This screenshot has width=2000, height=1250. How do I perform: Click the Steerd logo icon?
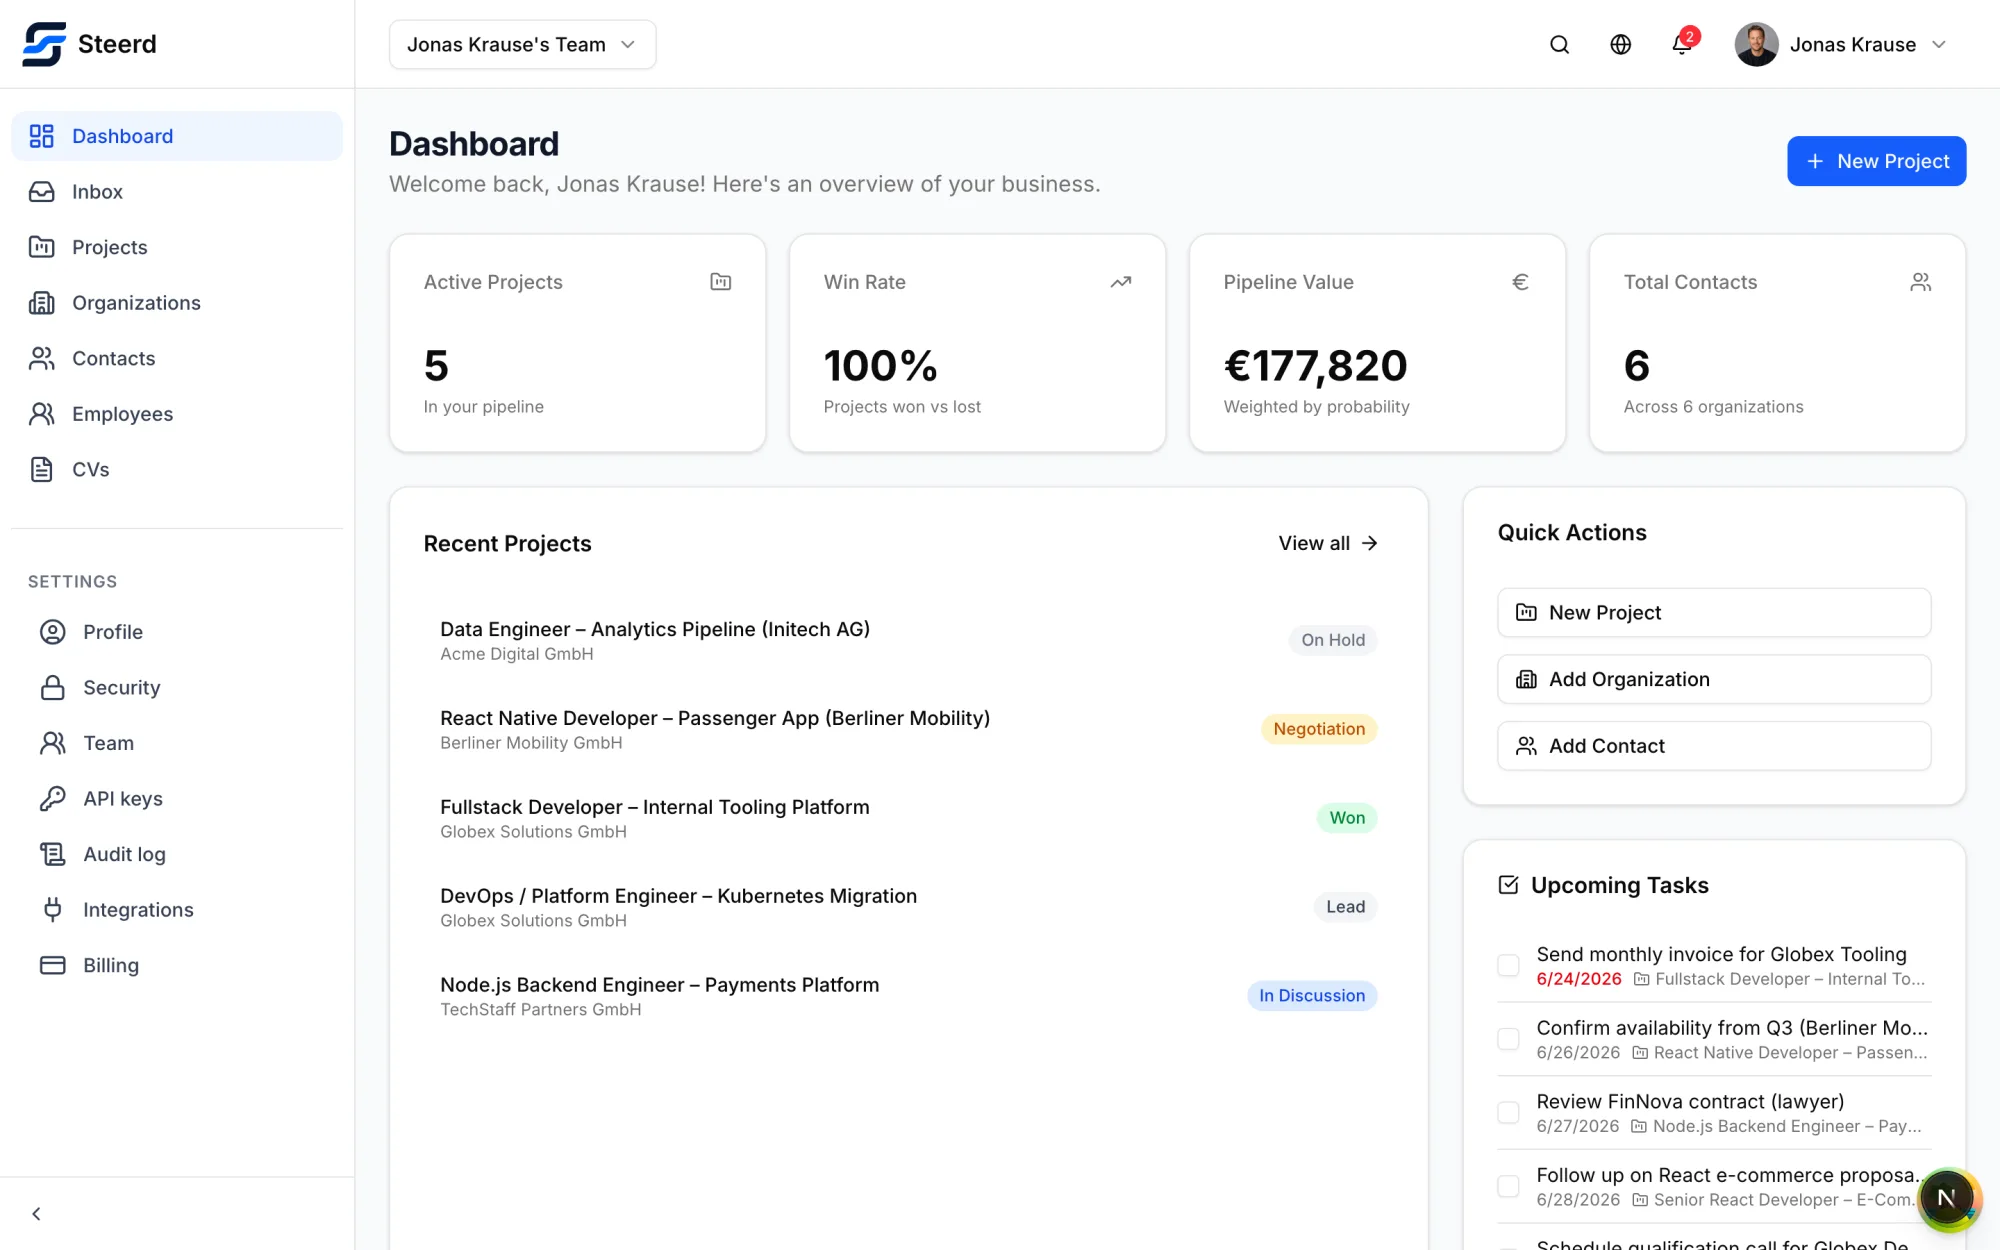click(x=44, y=44)
